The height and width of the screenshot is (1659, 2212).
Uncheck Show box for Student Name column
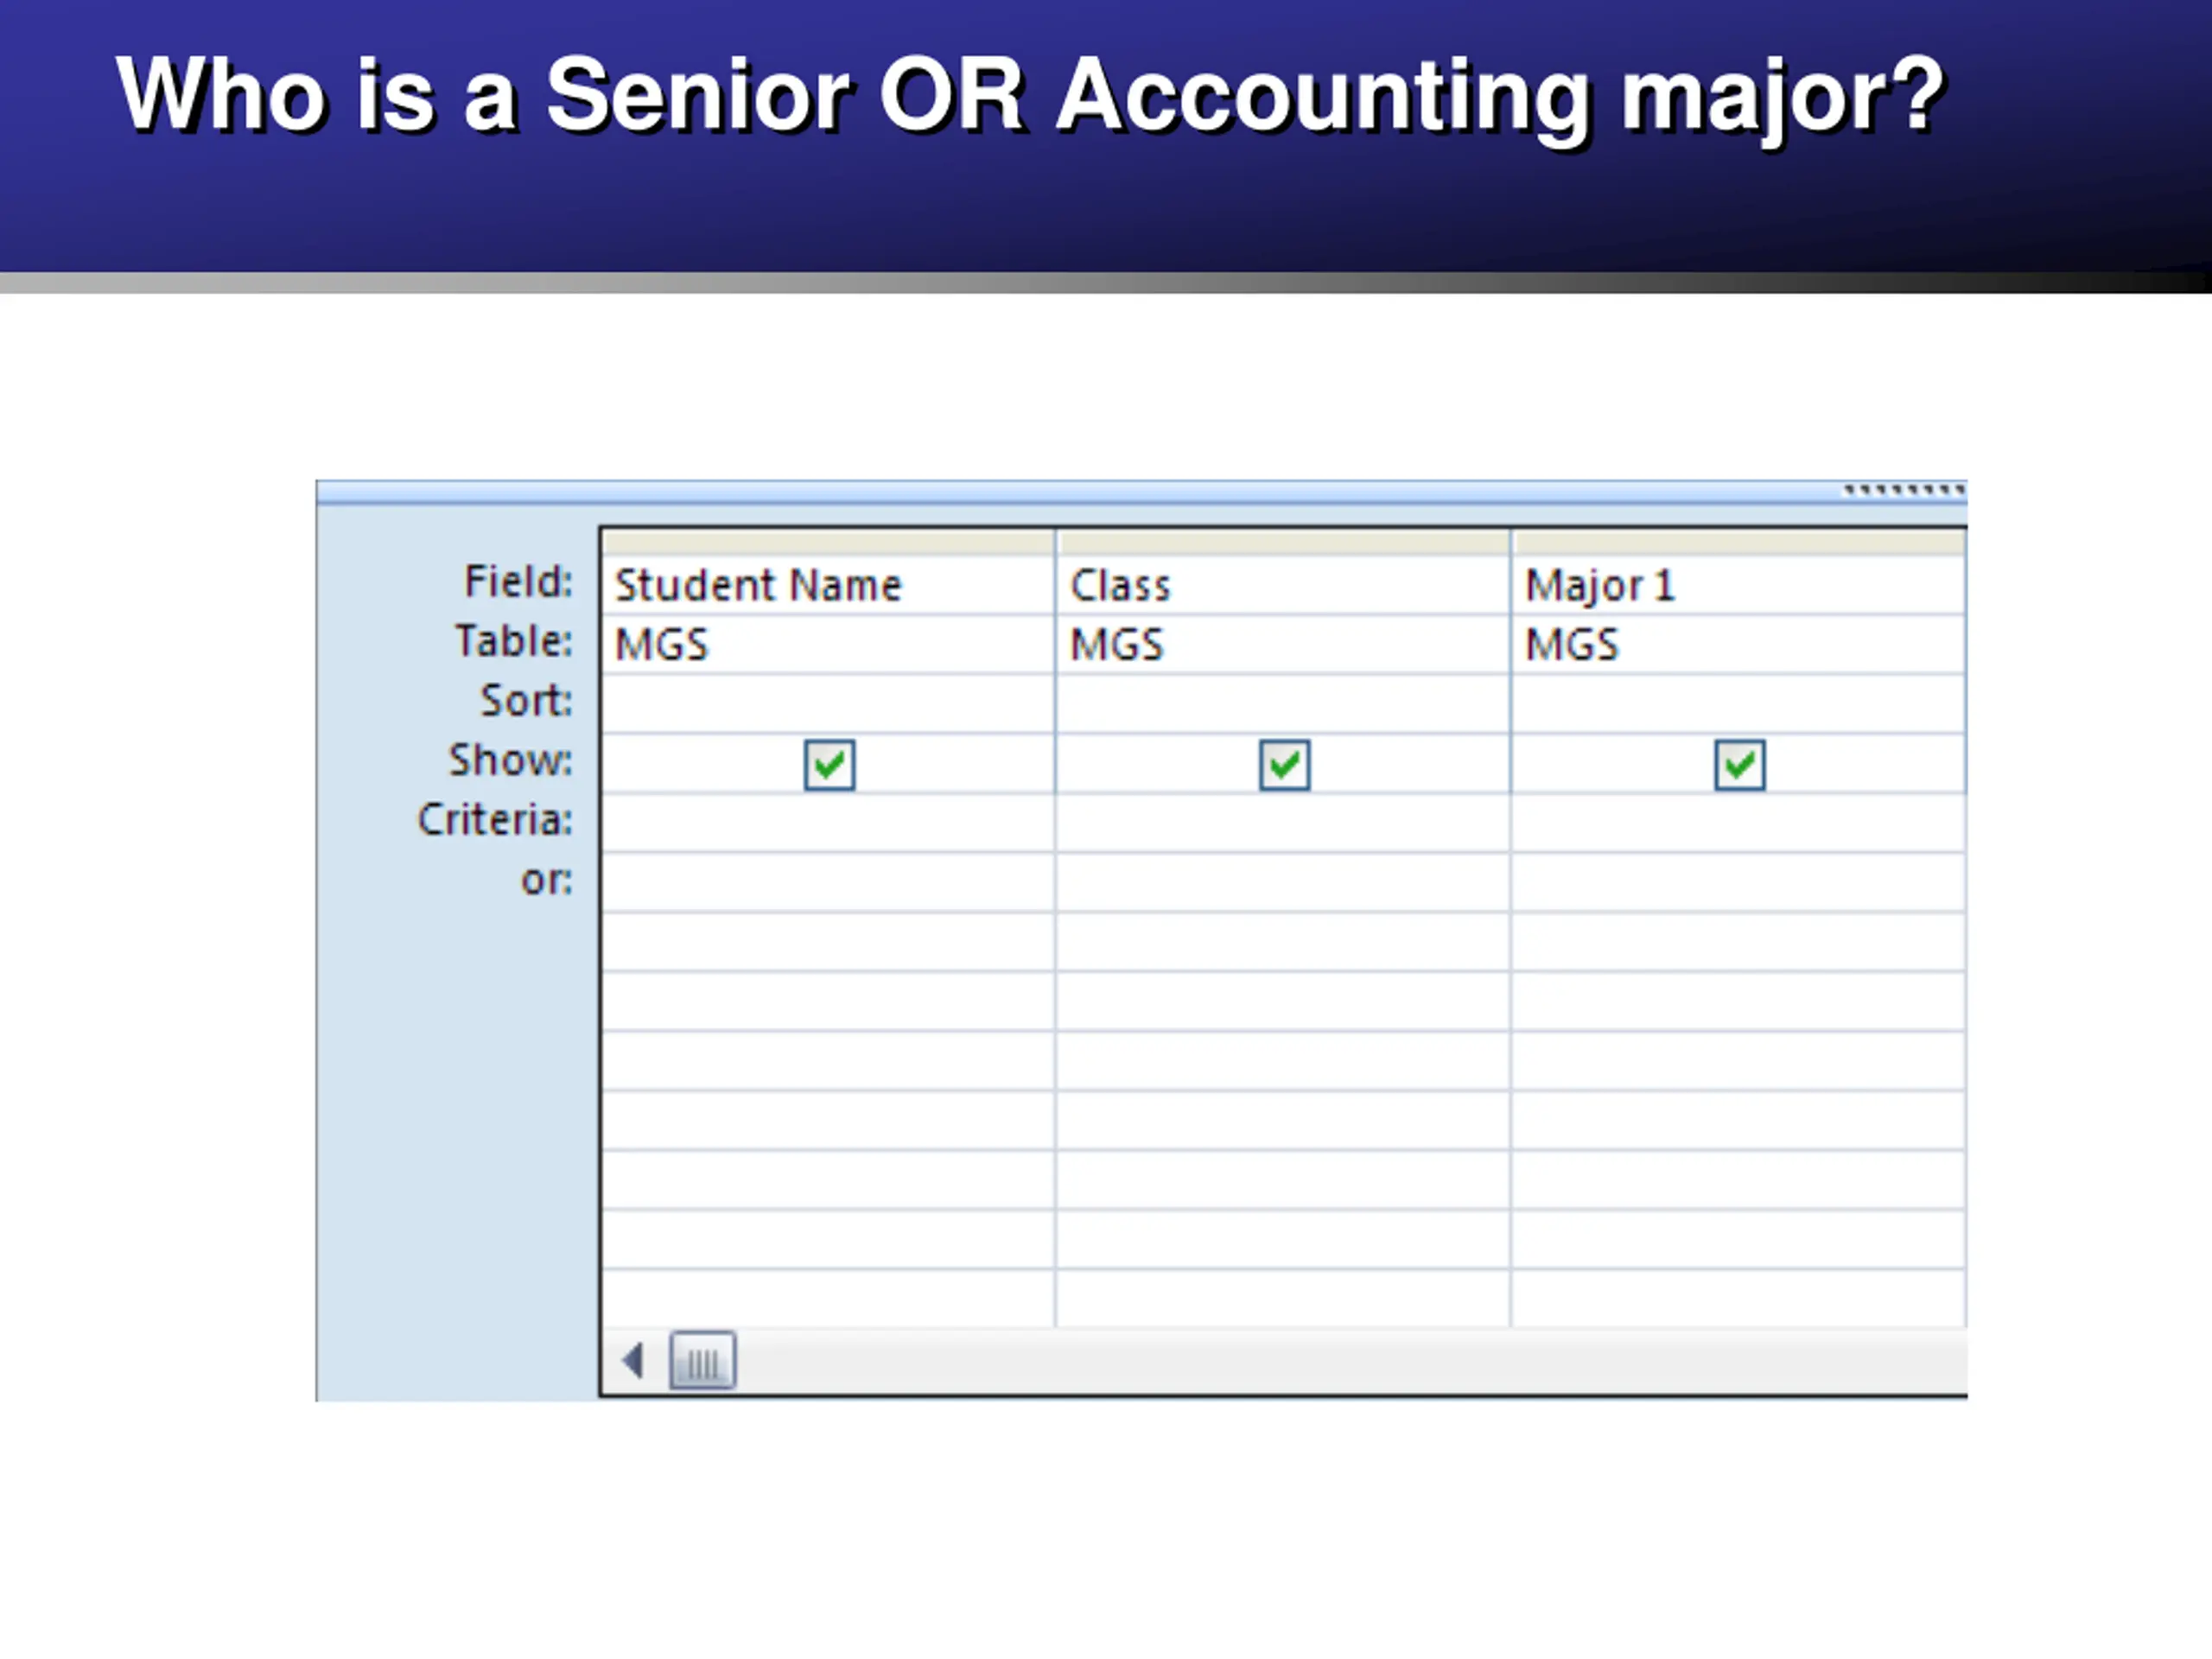pyautogui.click(x=829, y=765)
